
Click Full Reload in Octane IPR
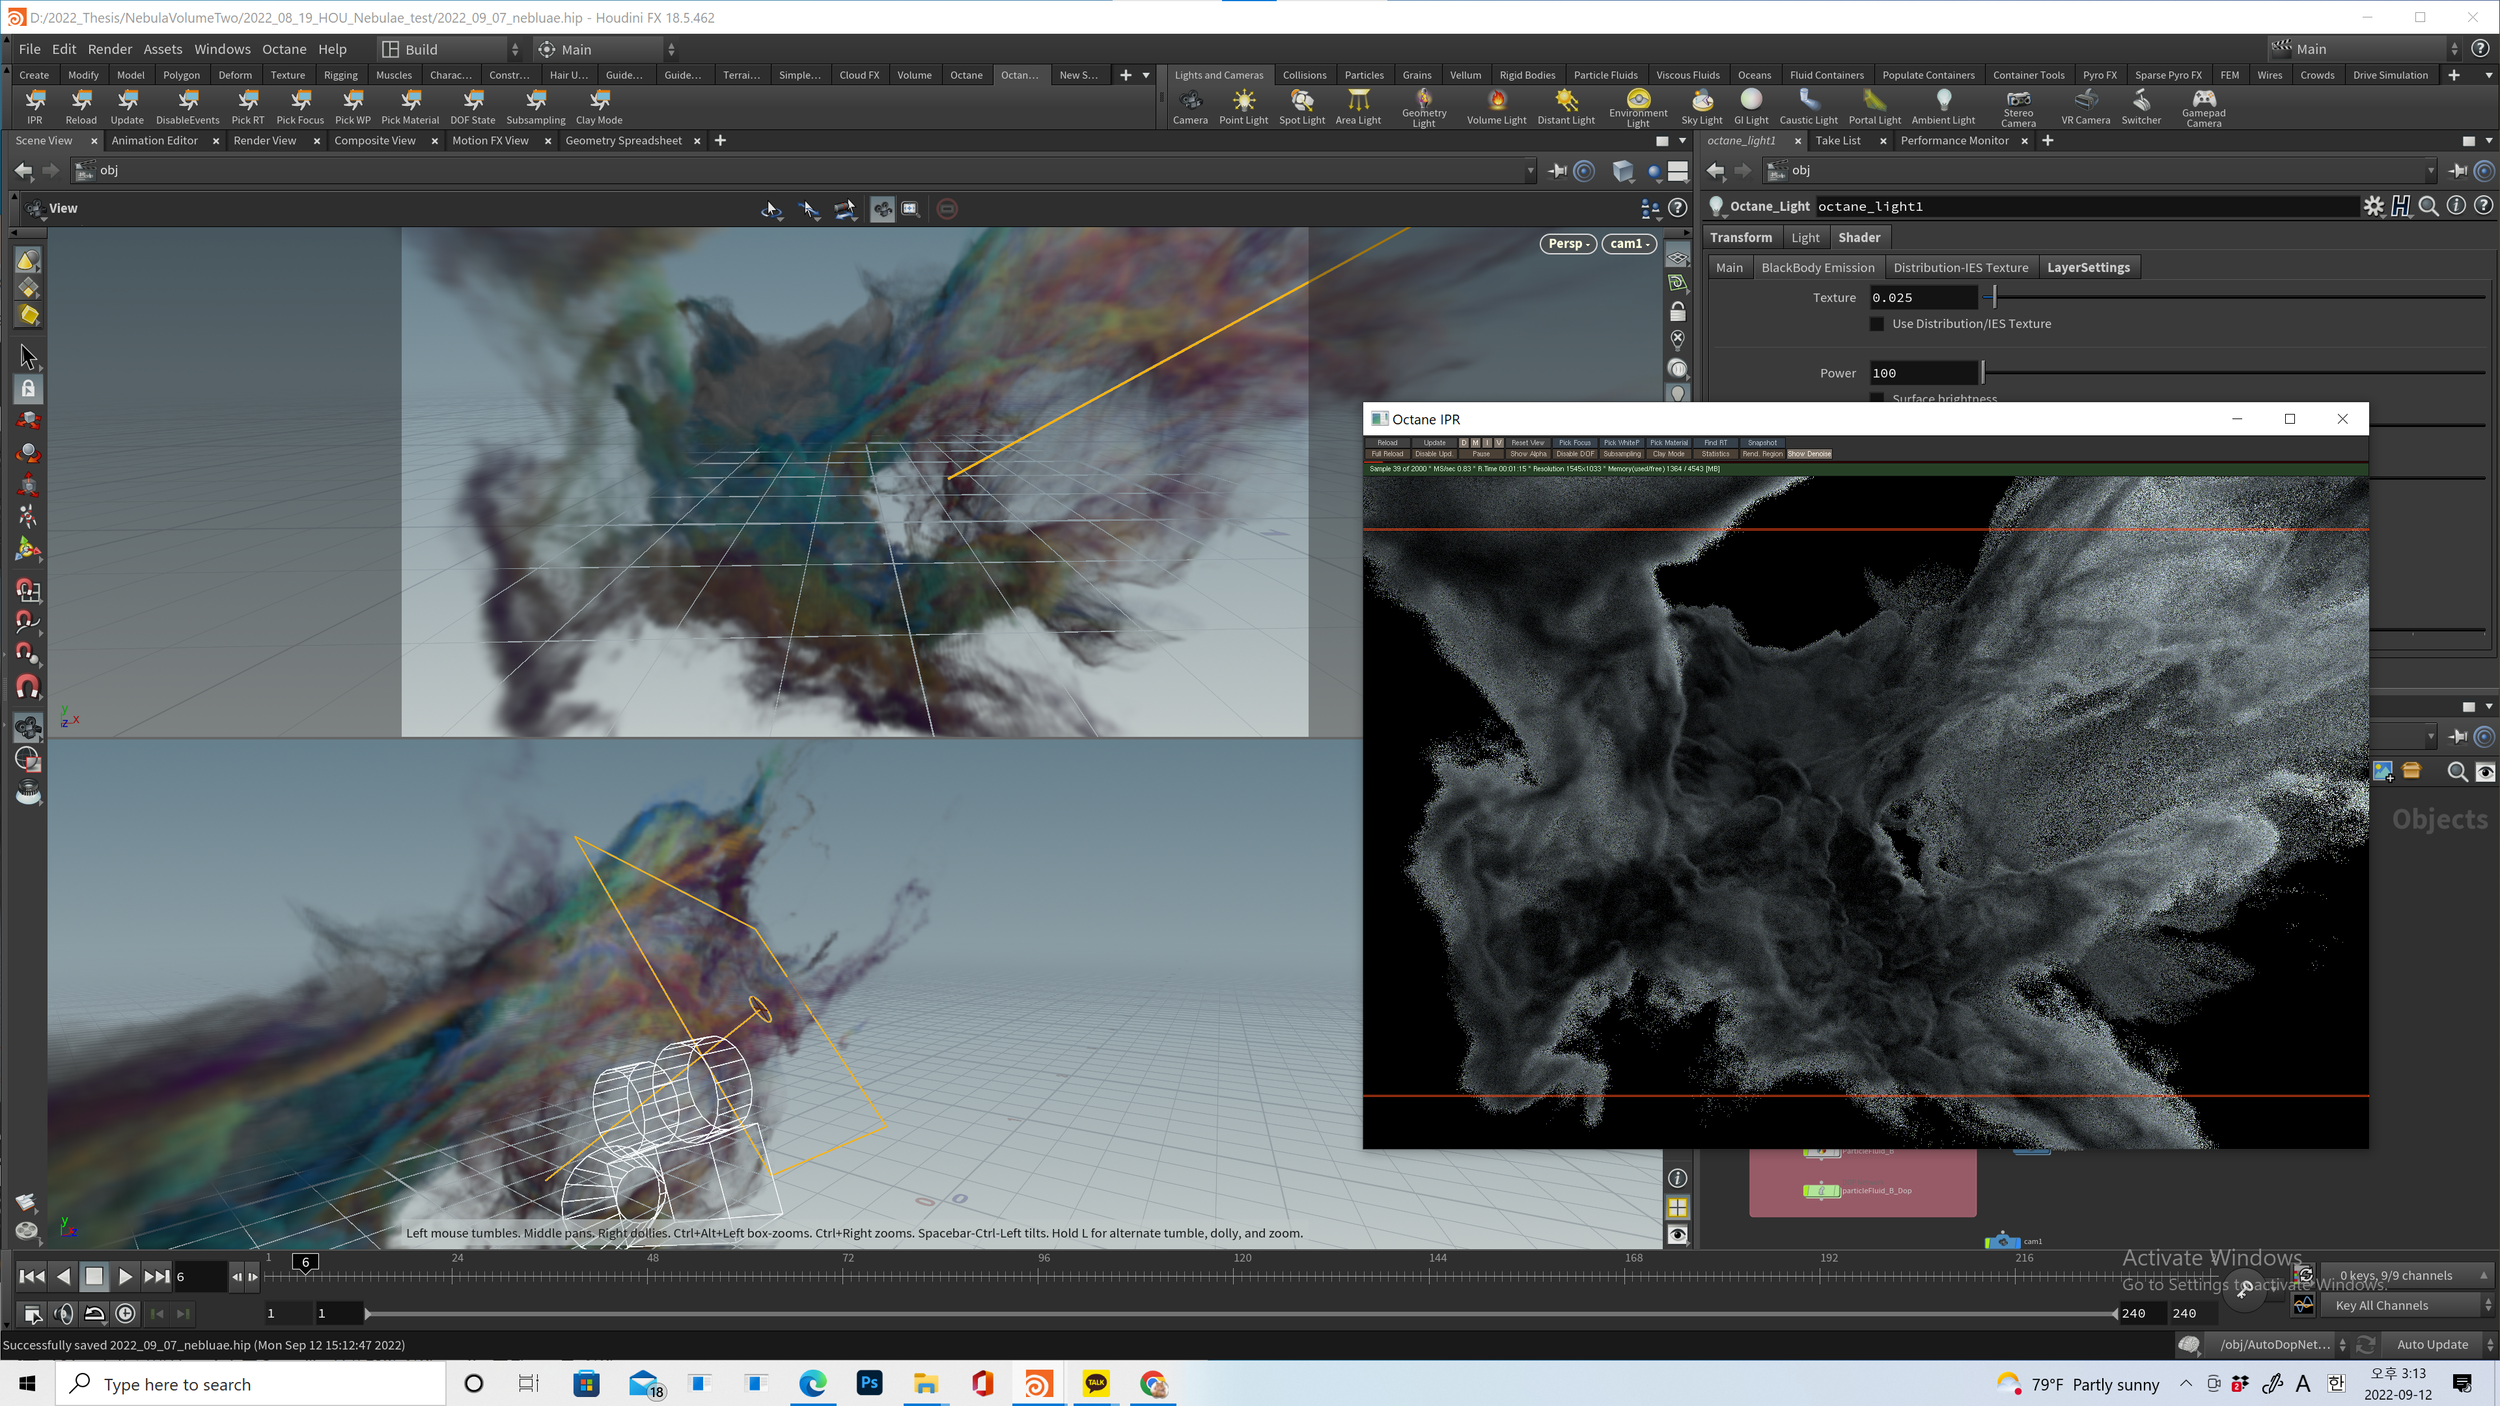point(1387,454)
